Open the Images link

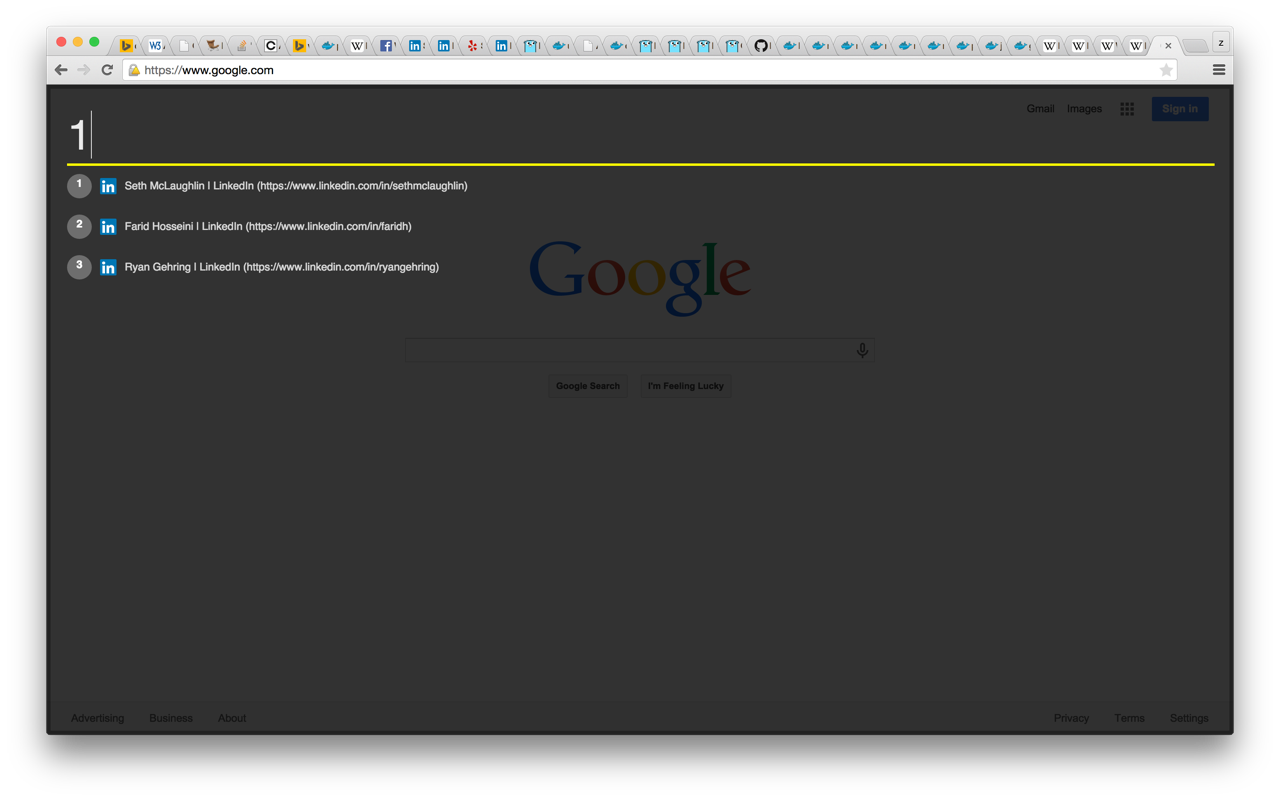tap(1084, 109)
